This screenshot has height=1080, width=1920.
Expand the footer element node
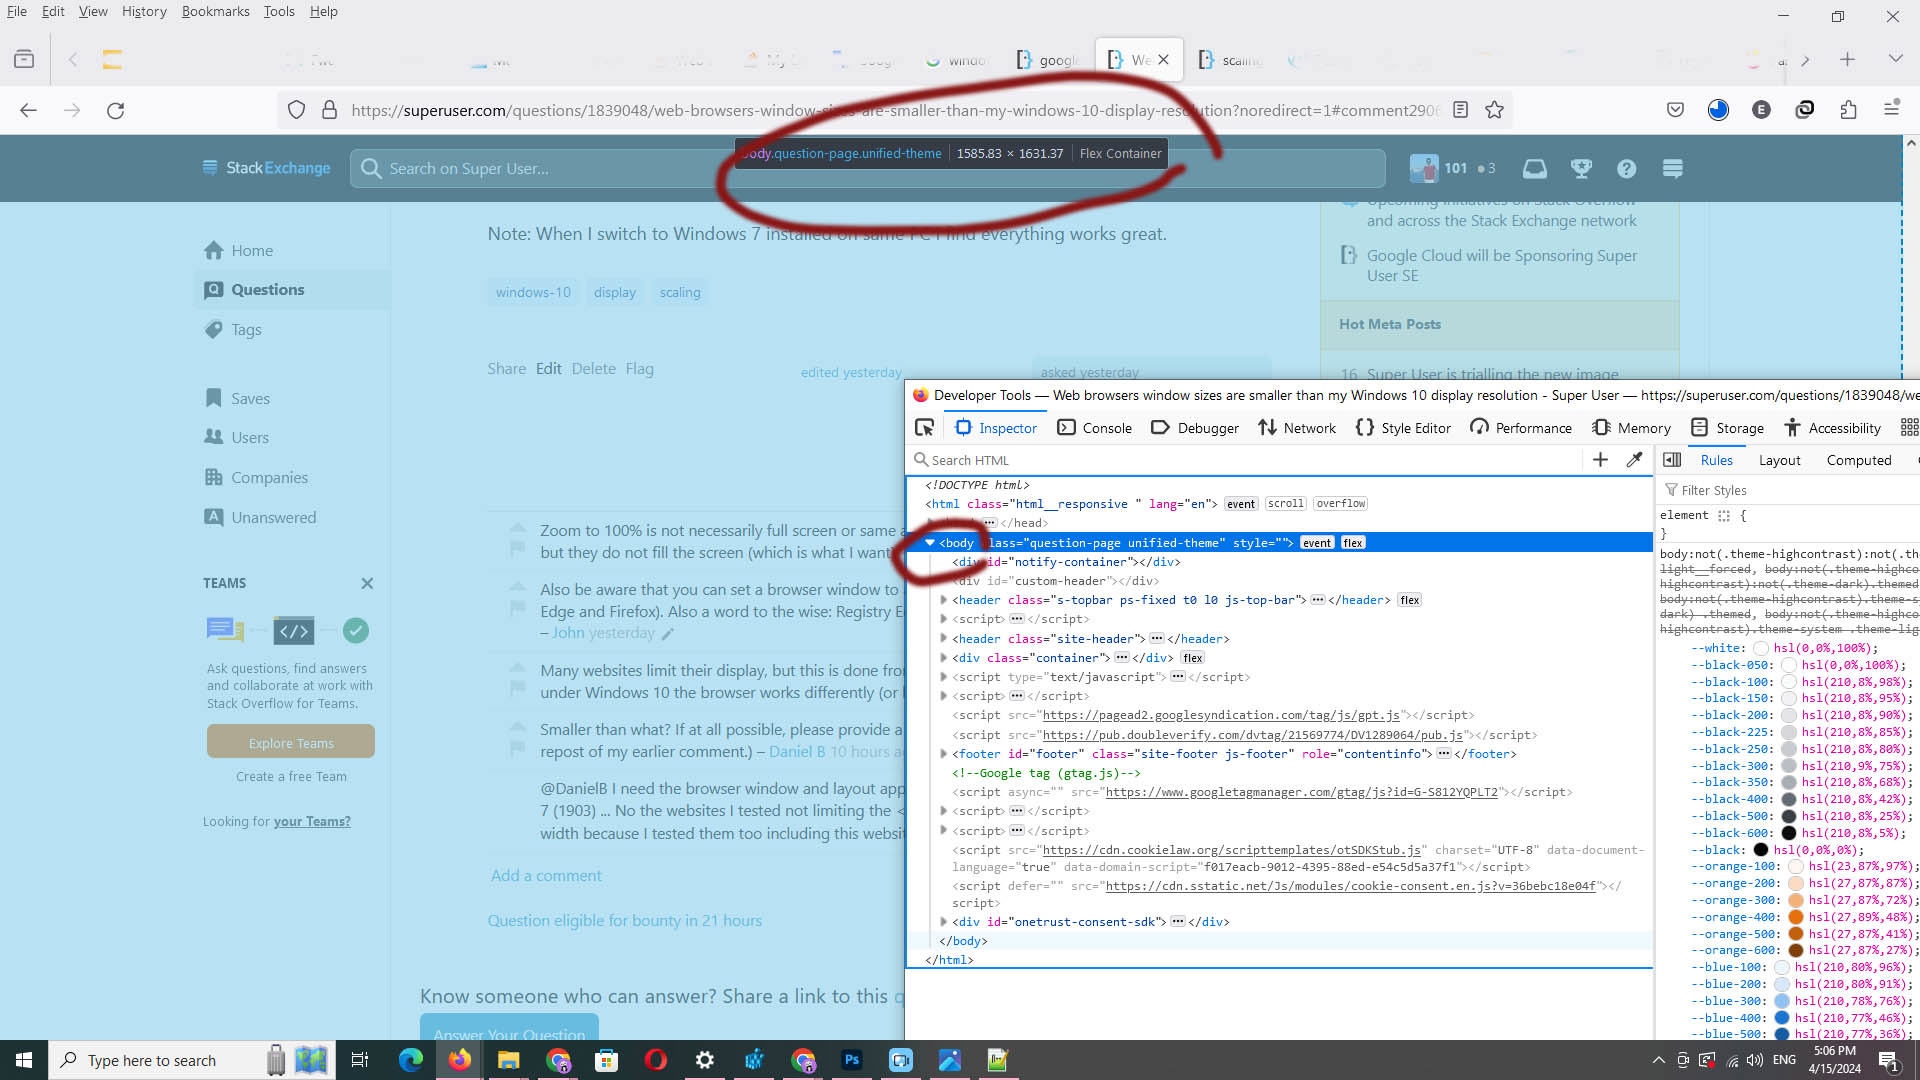point(944,754)
